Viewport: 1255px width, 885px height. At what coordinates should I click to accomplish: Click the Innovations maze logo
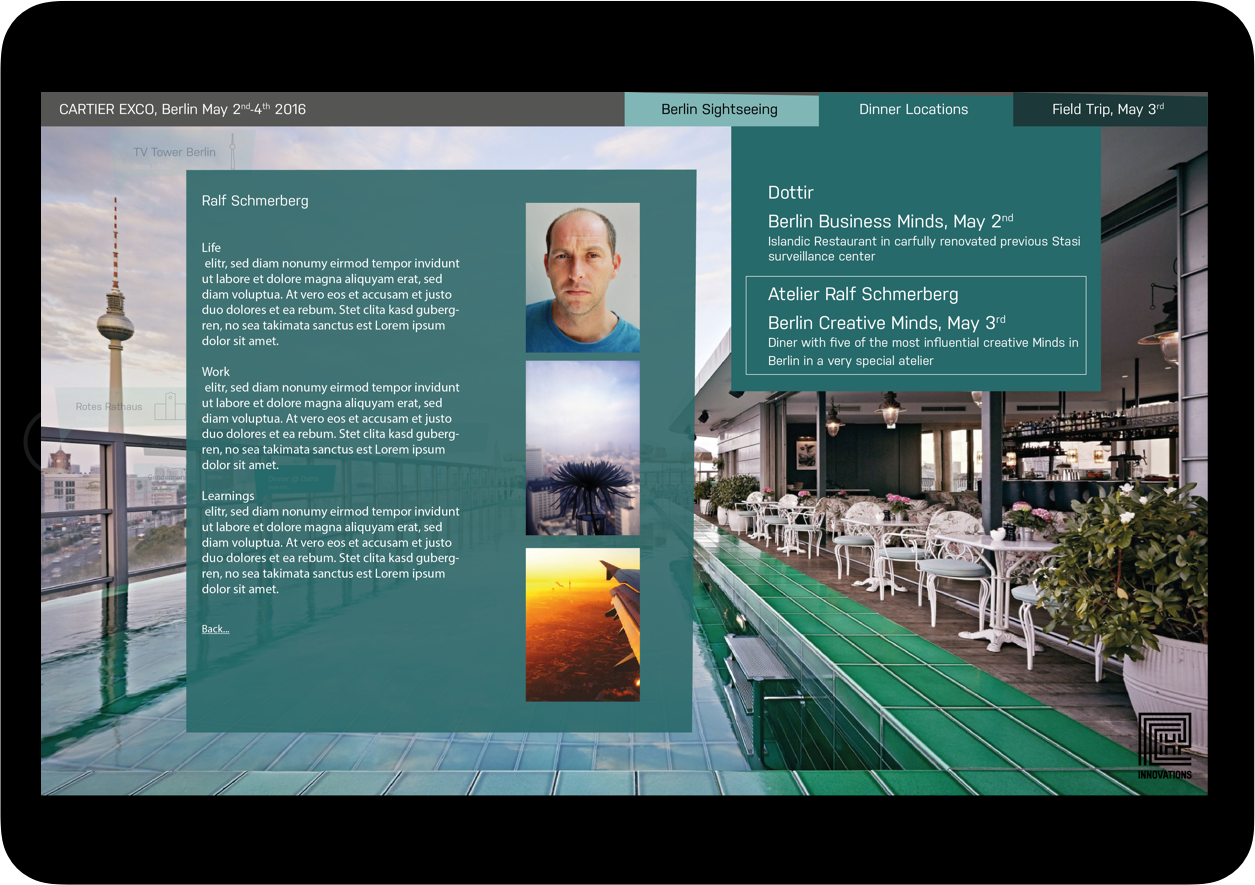(x=1164, y=745)
